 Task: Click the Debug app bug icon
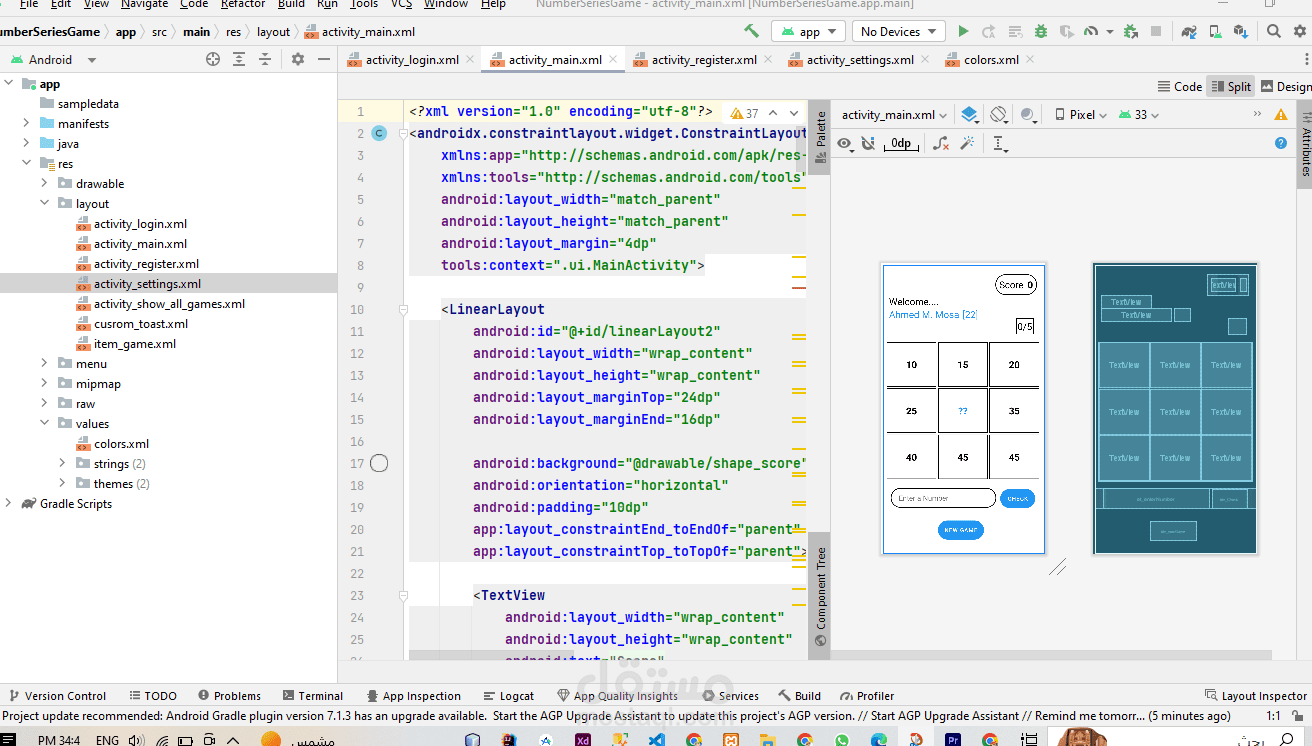pos(1041,32)
